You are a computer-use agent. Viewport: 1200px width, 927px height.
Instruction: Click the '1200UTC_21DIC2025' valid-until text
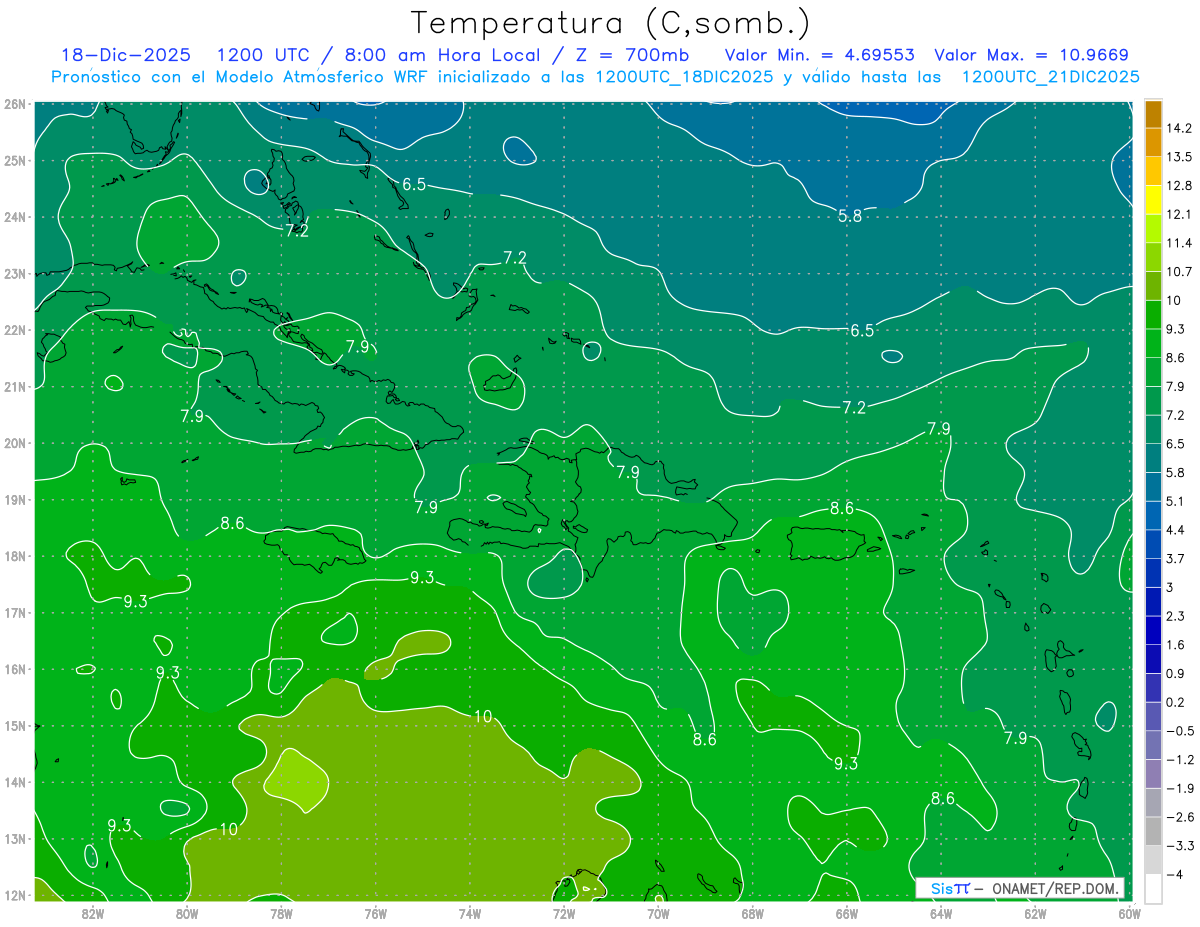click(x=1050, y=77)
